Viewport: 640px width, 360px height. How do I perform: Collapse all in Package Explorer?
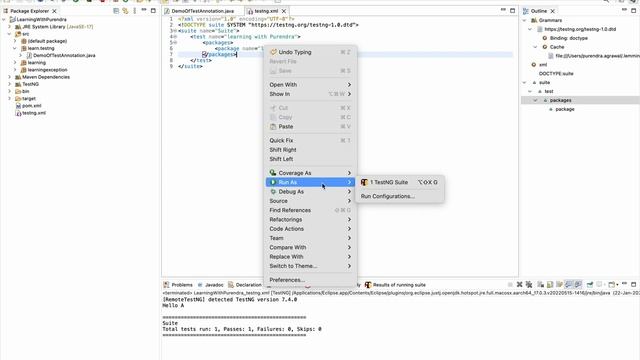(x=116, y=11)
